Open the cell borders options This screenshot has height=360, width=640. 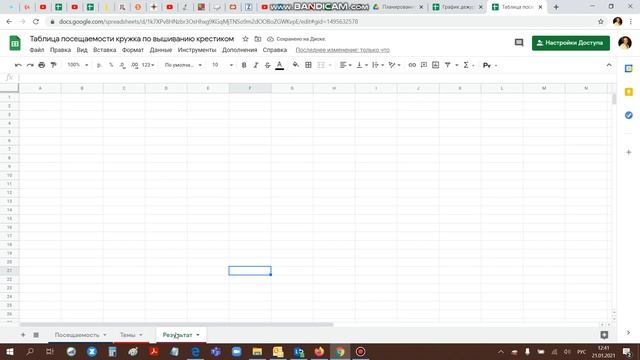(x=308, y=65)
